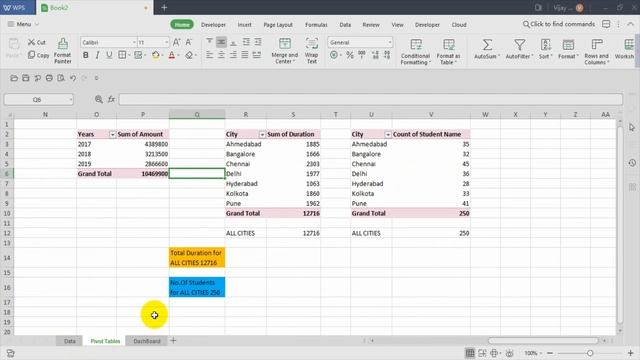Click the zoom out minus button
The height and width of the screenshot is (360, 640).
click(550, 353)
